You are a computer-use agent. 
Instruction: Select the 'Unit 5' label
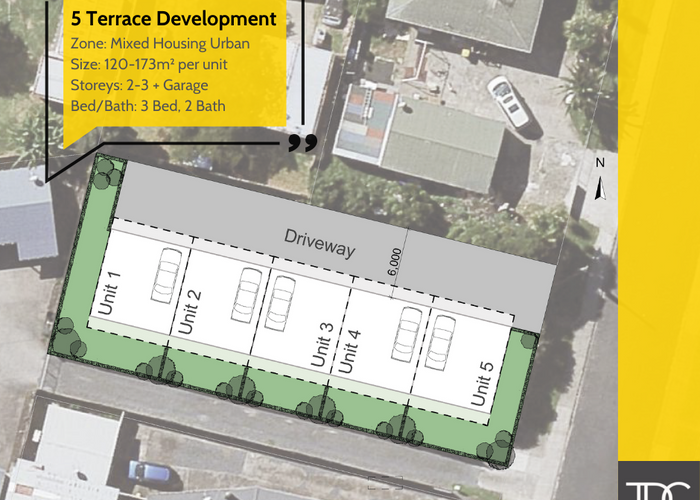pos(483,384)
